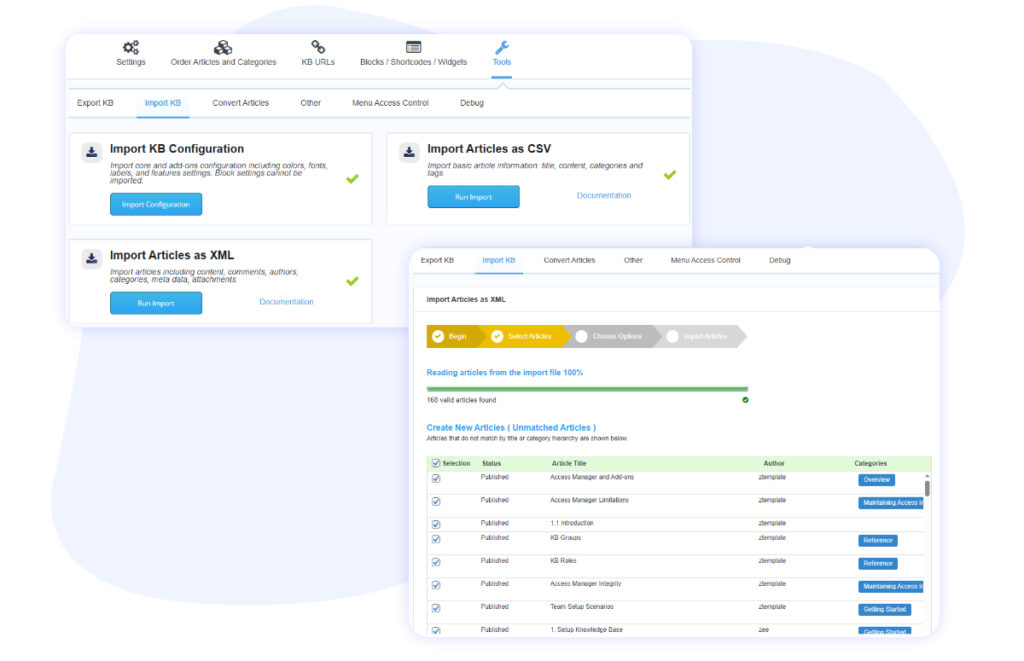Click the Run Import button for XML import

pos(156,303)
